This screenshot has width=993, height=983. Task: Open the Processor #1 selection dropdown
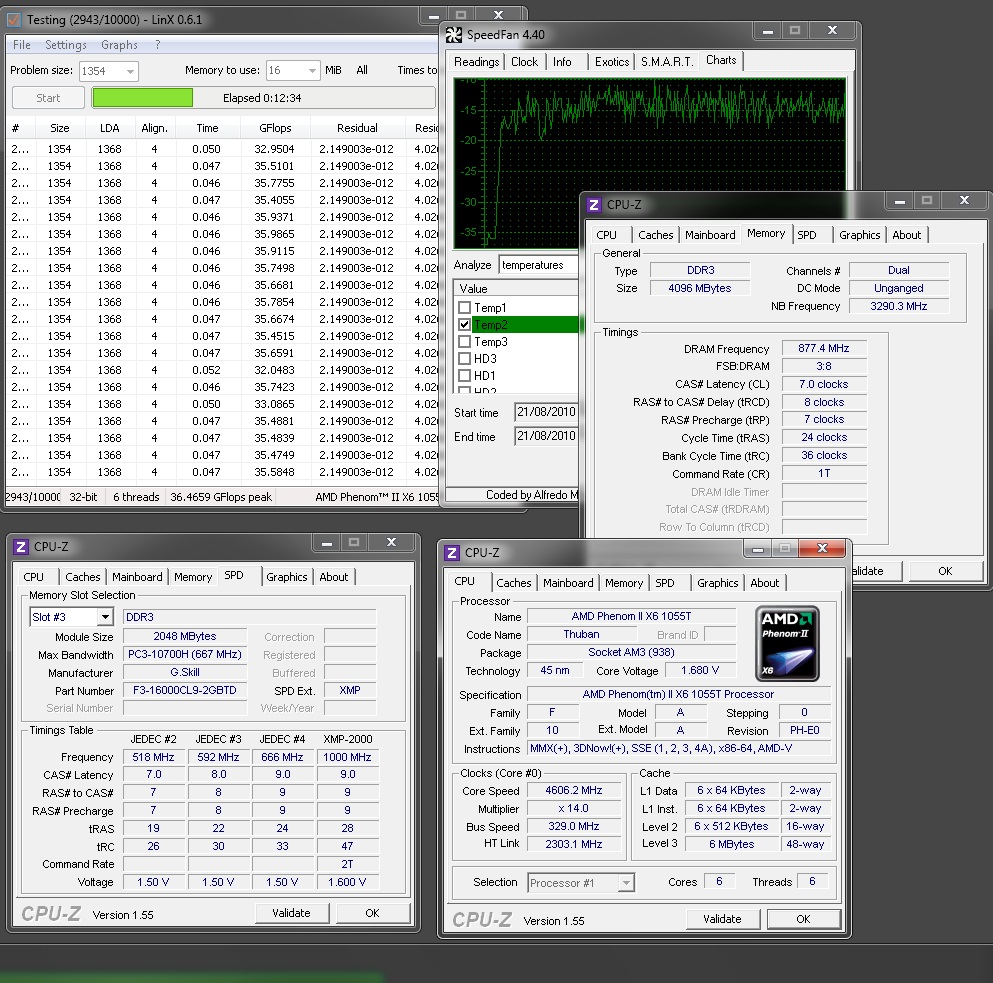pos(626,882)
